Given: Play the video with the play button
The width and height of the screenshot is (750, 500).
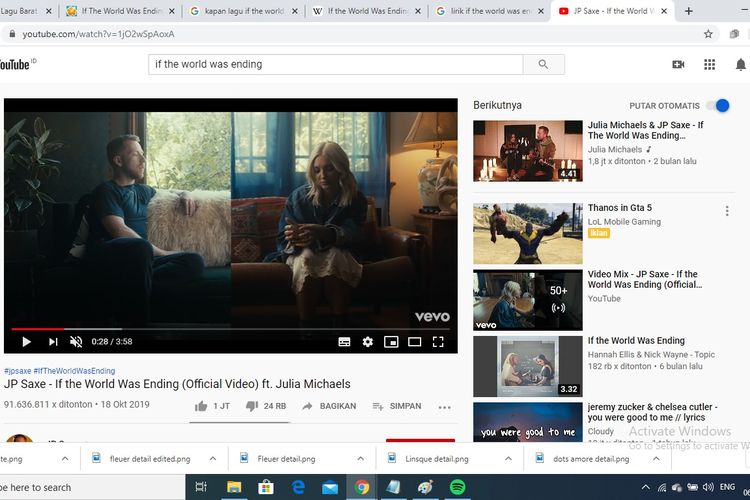Looking at the screenshot, I should (26, 342).
